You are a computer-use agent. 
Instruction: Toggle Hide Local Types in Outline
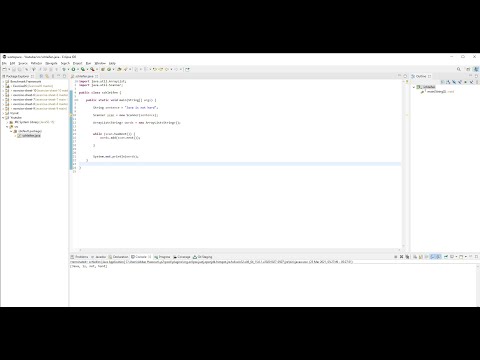coord(471,82)
